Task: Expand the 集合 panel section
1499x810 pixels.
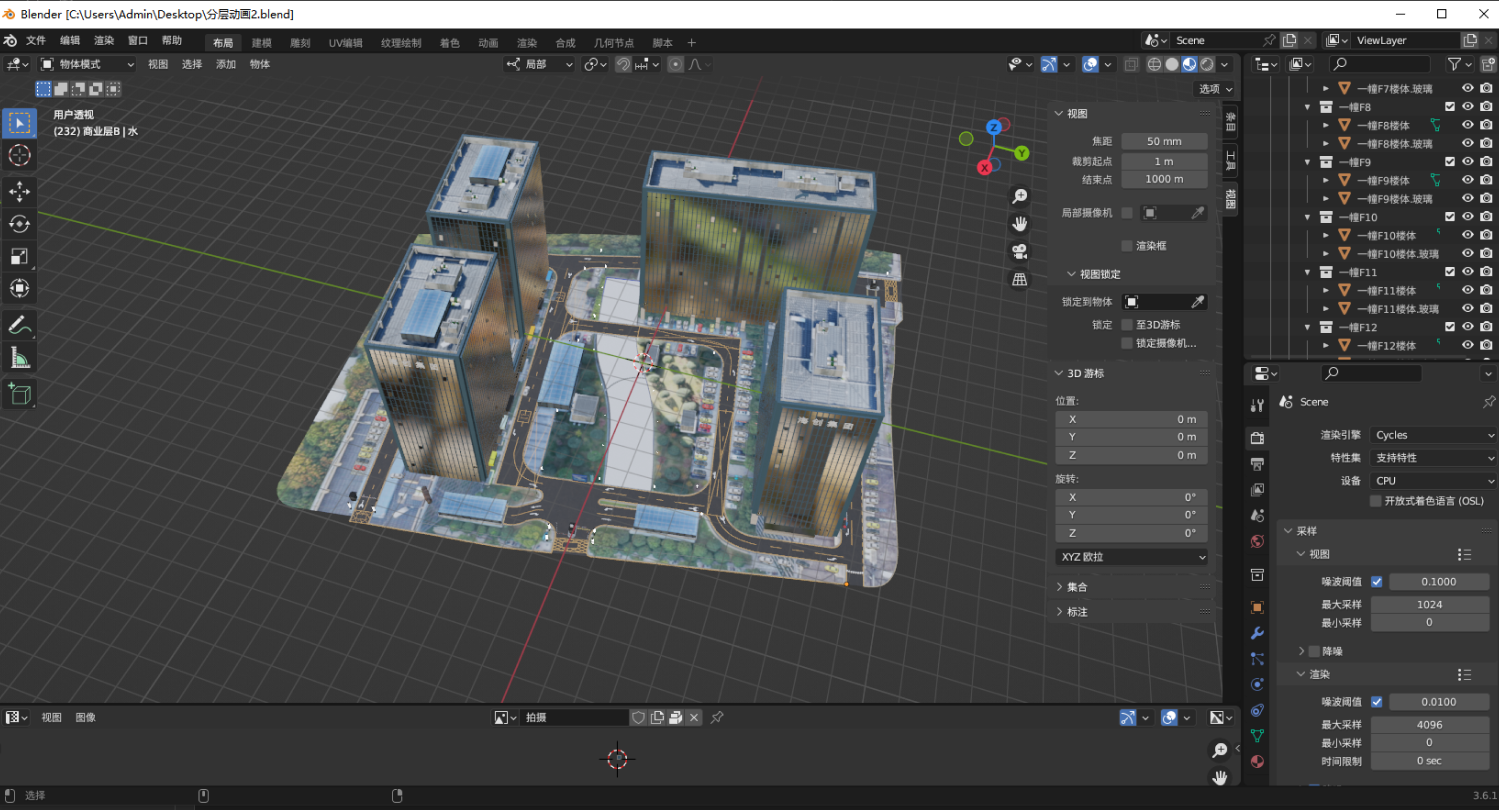Action: (x=1077, y=587)
